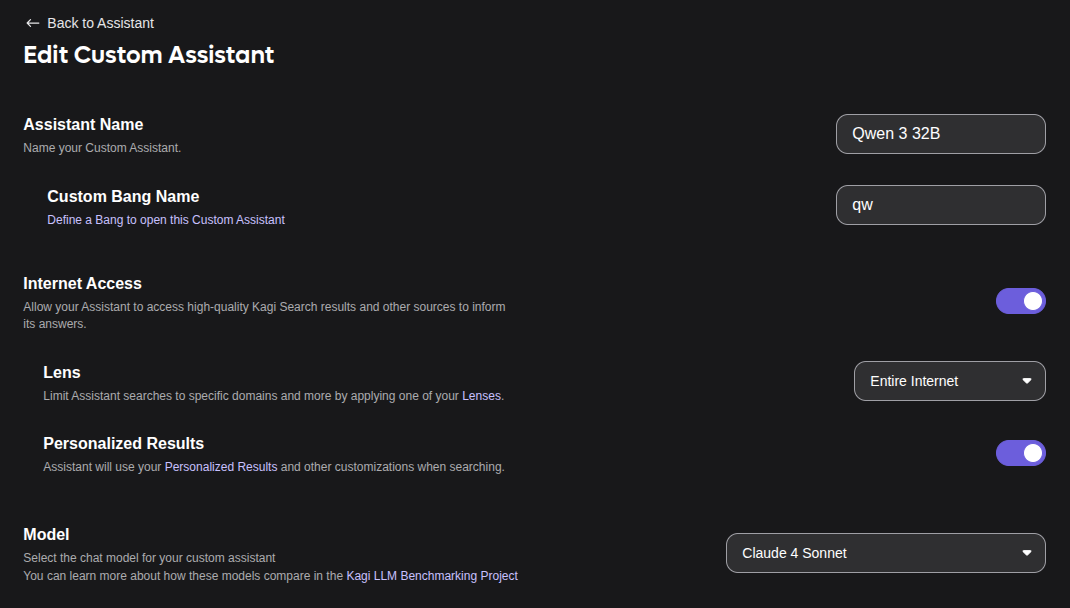
Task: Click the Assistant Name section label
Action: tap(83, 125)
